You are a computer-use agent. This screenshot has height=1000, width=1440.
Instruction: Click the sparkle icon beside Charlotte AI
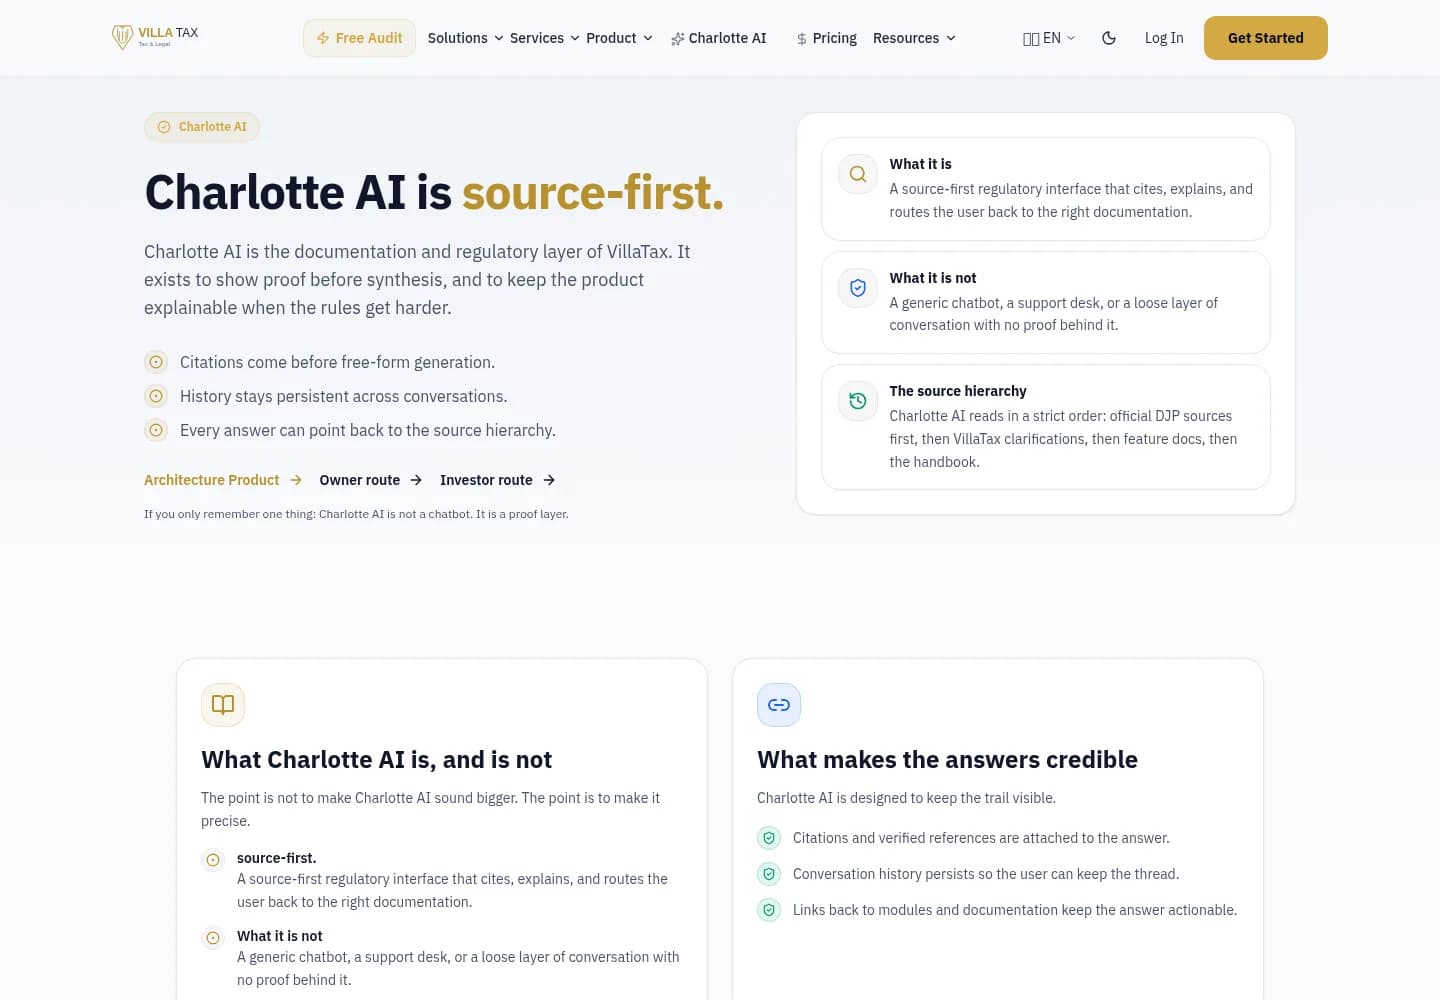[678, 39]
